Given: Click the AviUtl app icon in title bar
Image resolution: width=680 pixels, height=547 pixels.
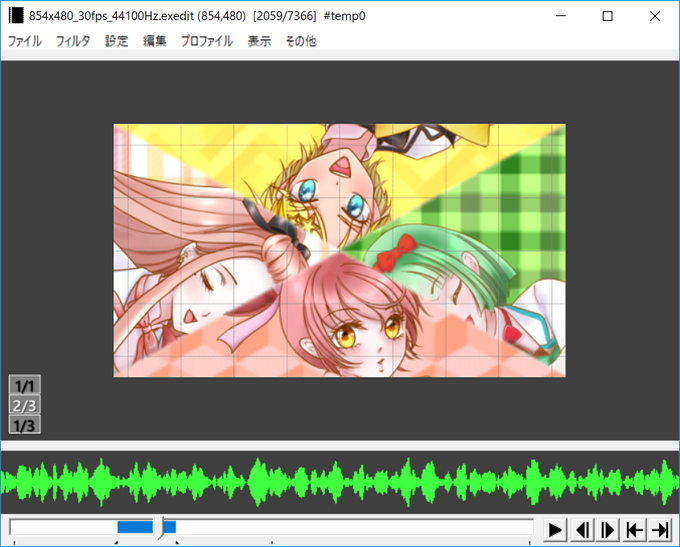Looking at the screenshot, I should 16,16.
